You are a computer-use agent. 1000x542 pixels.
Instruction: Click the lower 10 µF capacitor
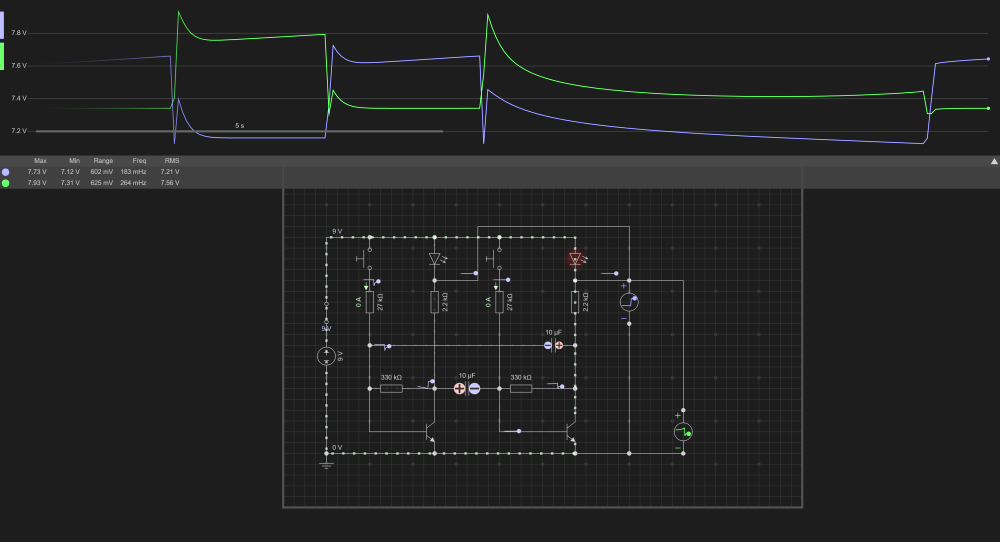pos(467,387)
